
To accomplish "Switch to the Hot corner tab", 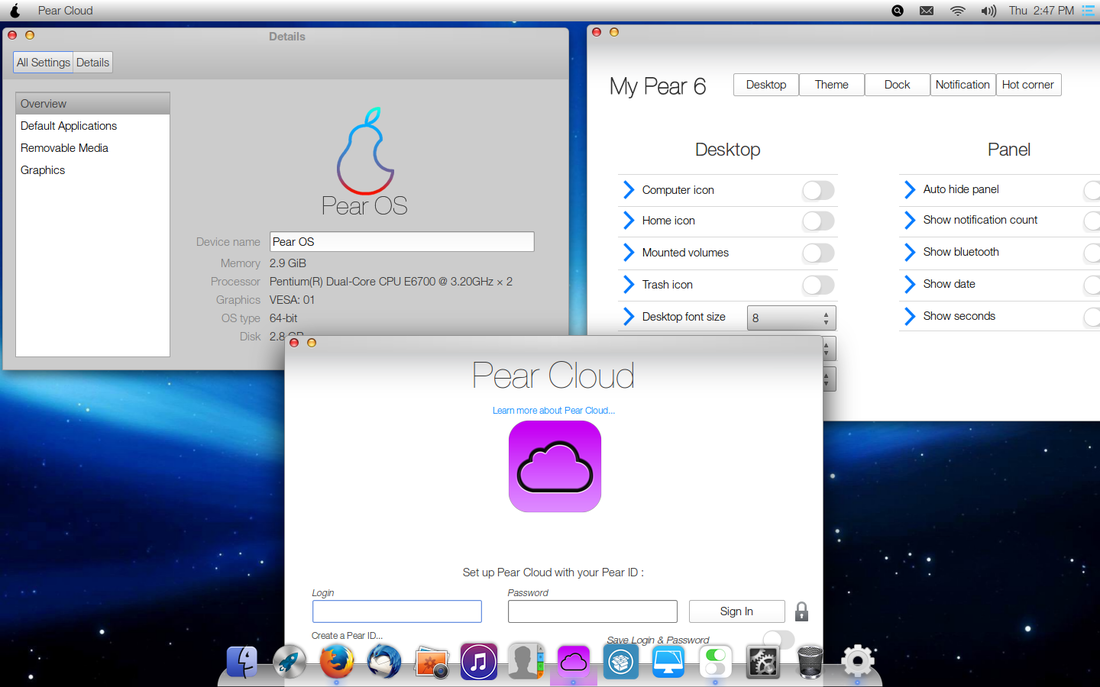I will [1028, 84].
